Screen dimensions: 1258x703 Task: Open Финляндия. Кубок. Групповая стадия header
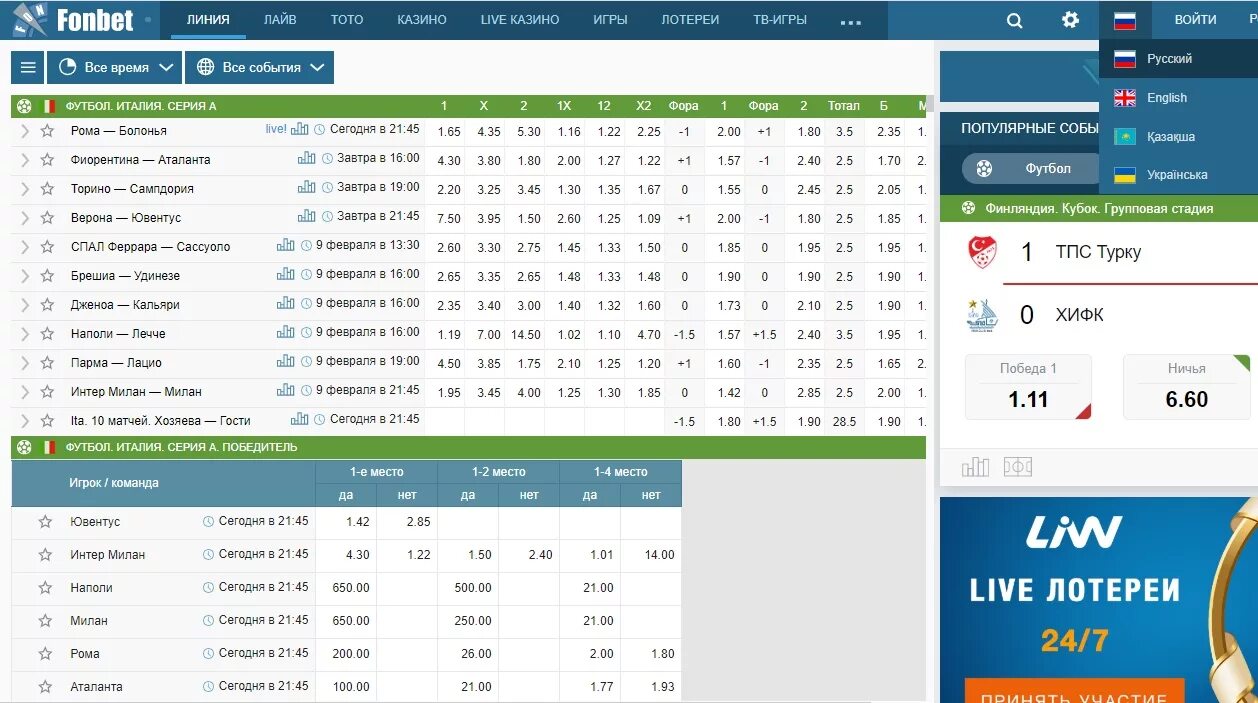(x=1099, y=208)
